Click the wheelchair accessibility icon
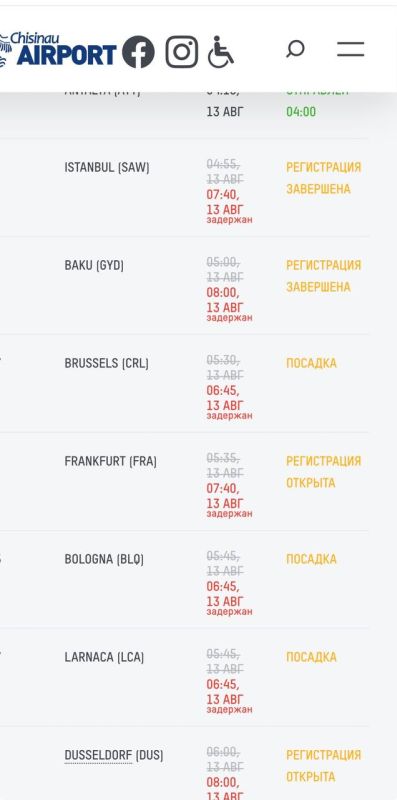This screenshot has height=800, width=397. pyautogui.click(x=221, y=52)
